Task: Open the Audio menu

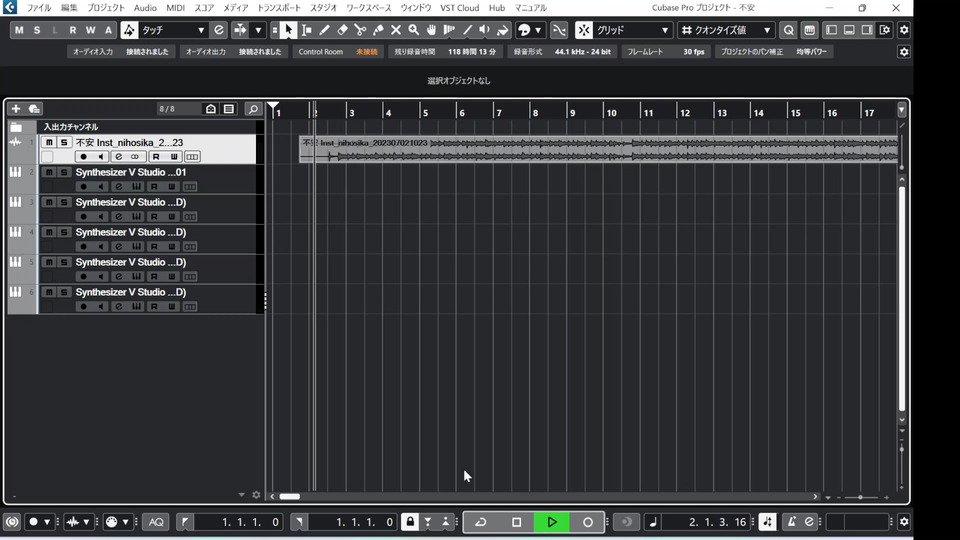Action: pyautogui.click(x=145, y=8)
